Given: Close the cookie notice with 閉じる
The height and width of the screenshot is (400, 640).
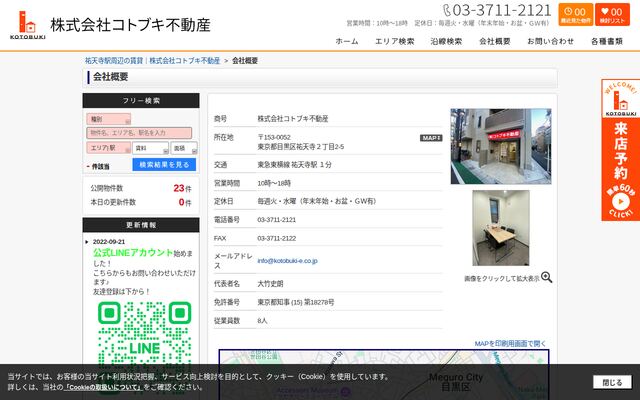Looking at the screenshot, I should 612,382.
